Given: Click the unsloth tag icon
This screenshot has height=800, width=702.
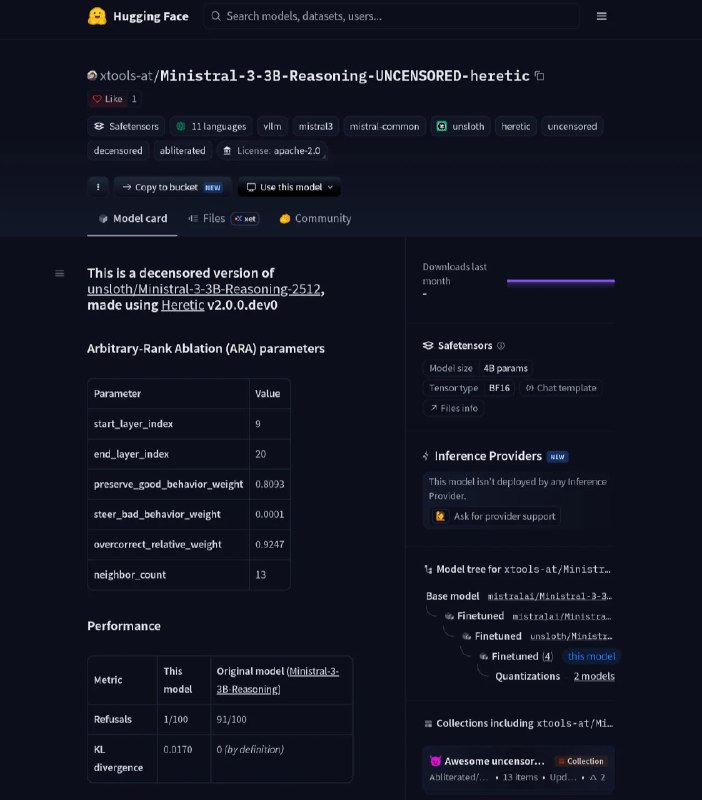Looking at the screenshot, I should pos(441,126).
